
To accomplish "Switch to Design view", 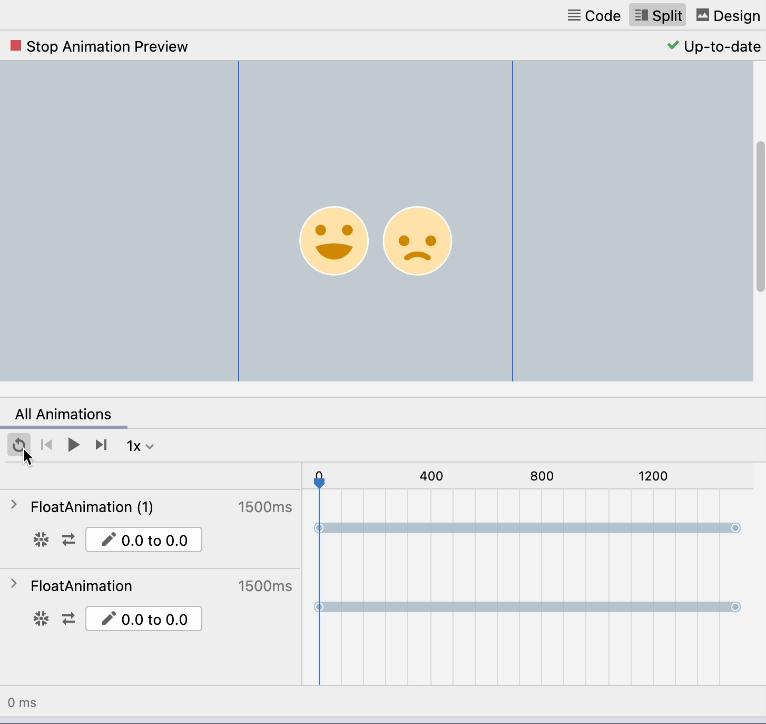I will (x=728, y=16).
